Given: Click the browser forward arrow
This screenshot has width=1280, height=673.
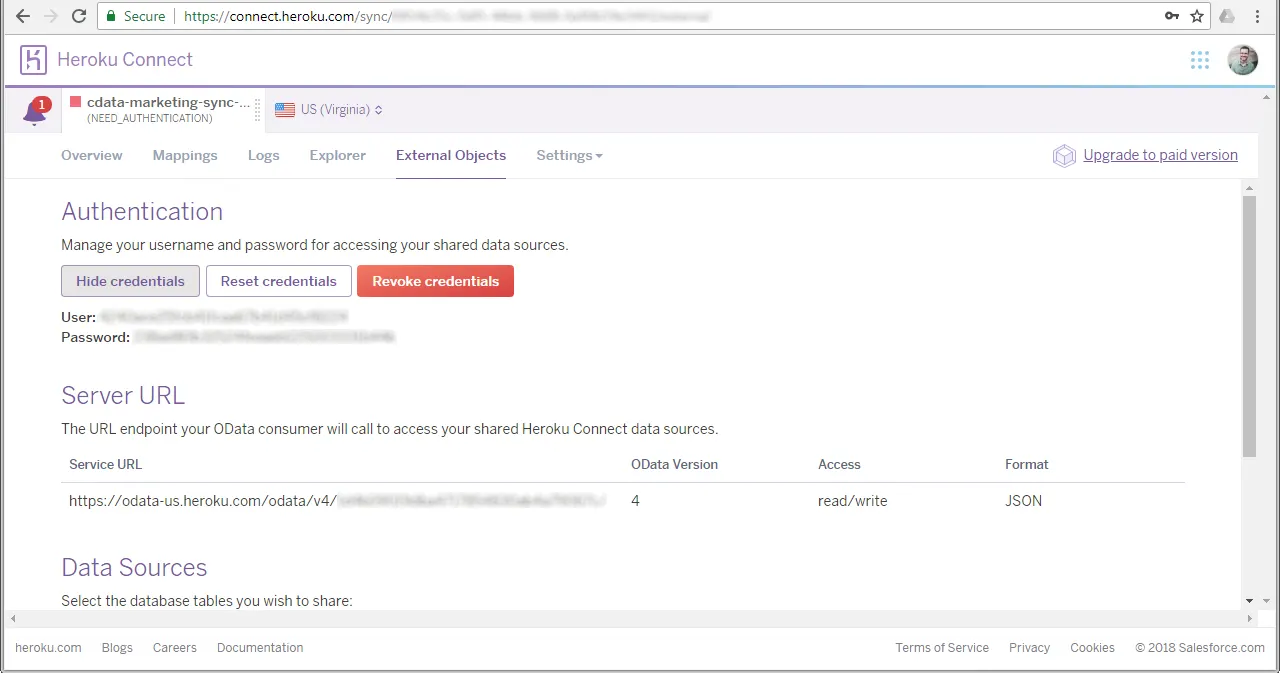Looking at the screenshot, I should [x=51, y=16].
